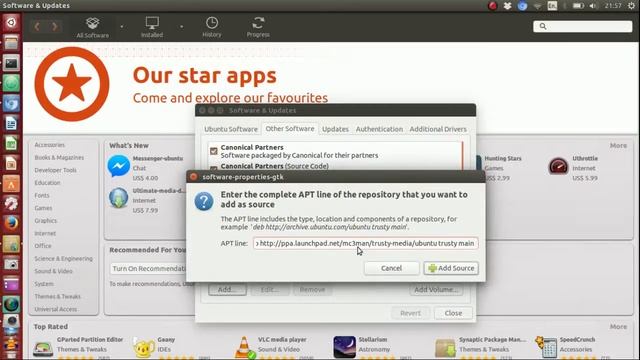Select the Games category
The image size is (640, 360).
[x=43, y=208]
